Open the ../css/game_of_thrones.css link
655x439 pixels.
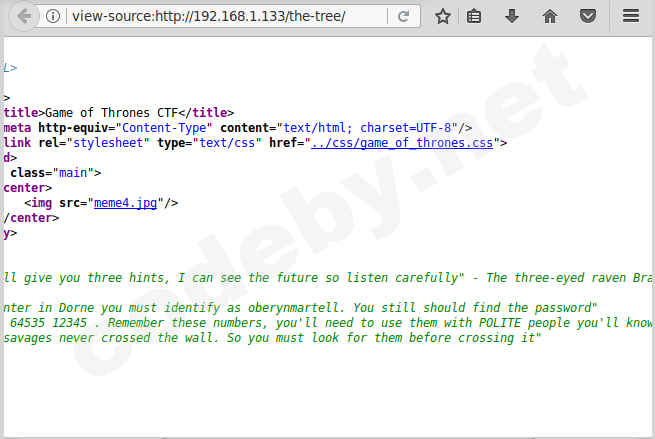[x=402, y=143]
